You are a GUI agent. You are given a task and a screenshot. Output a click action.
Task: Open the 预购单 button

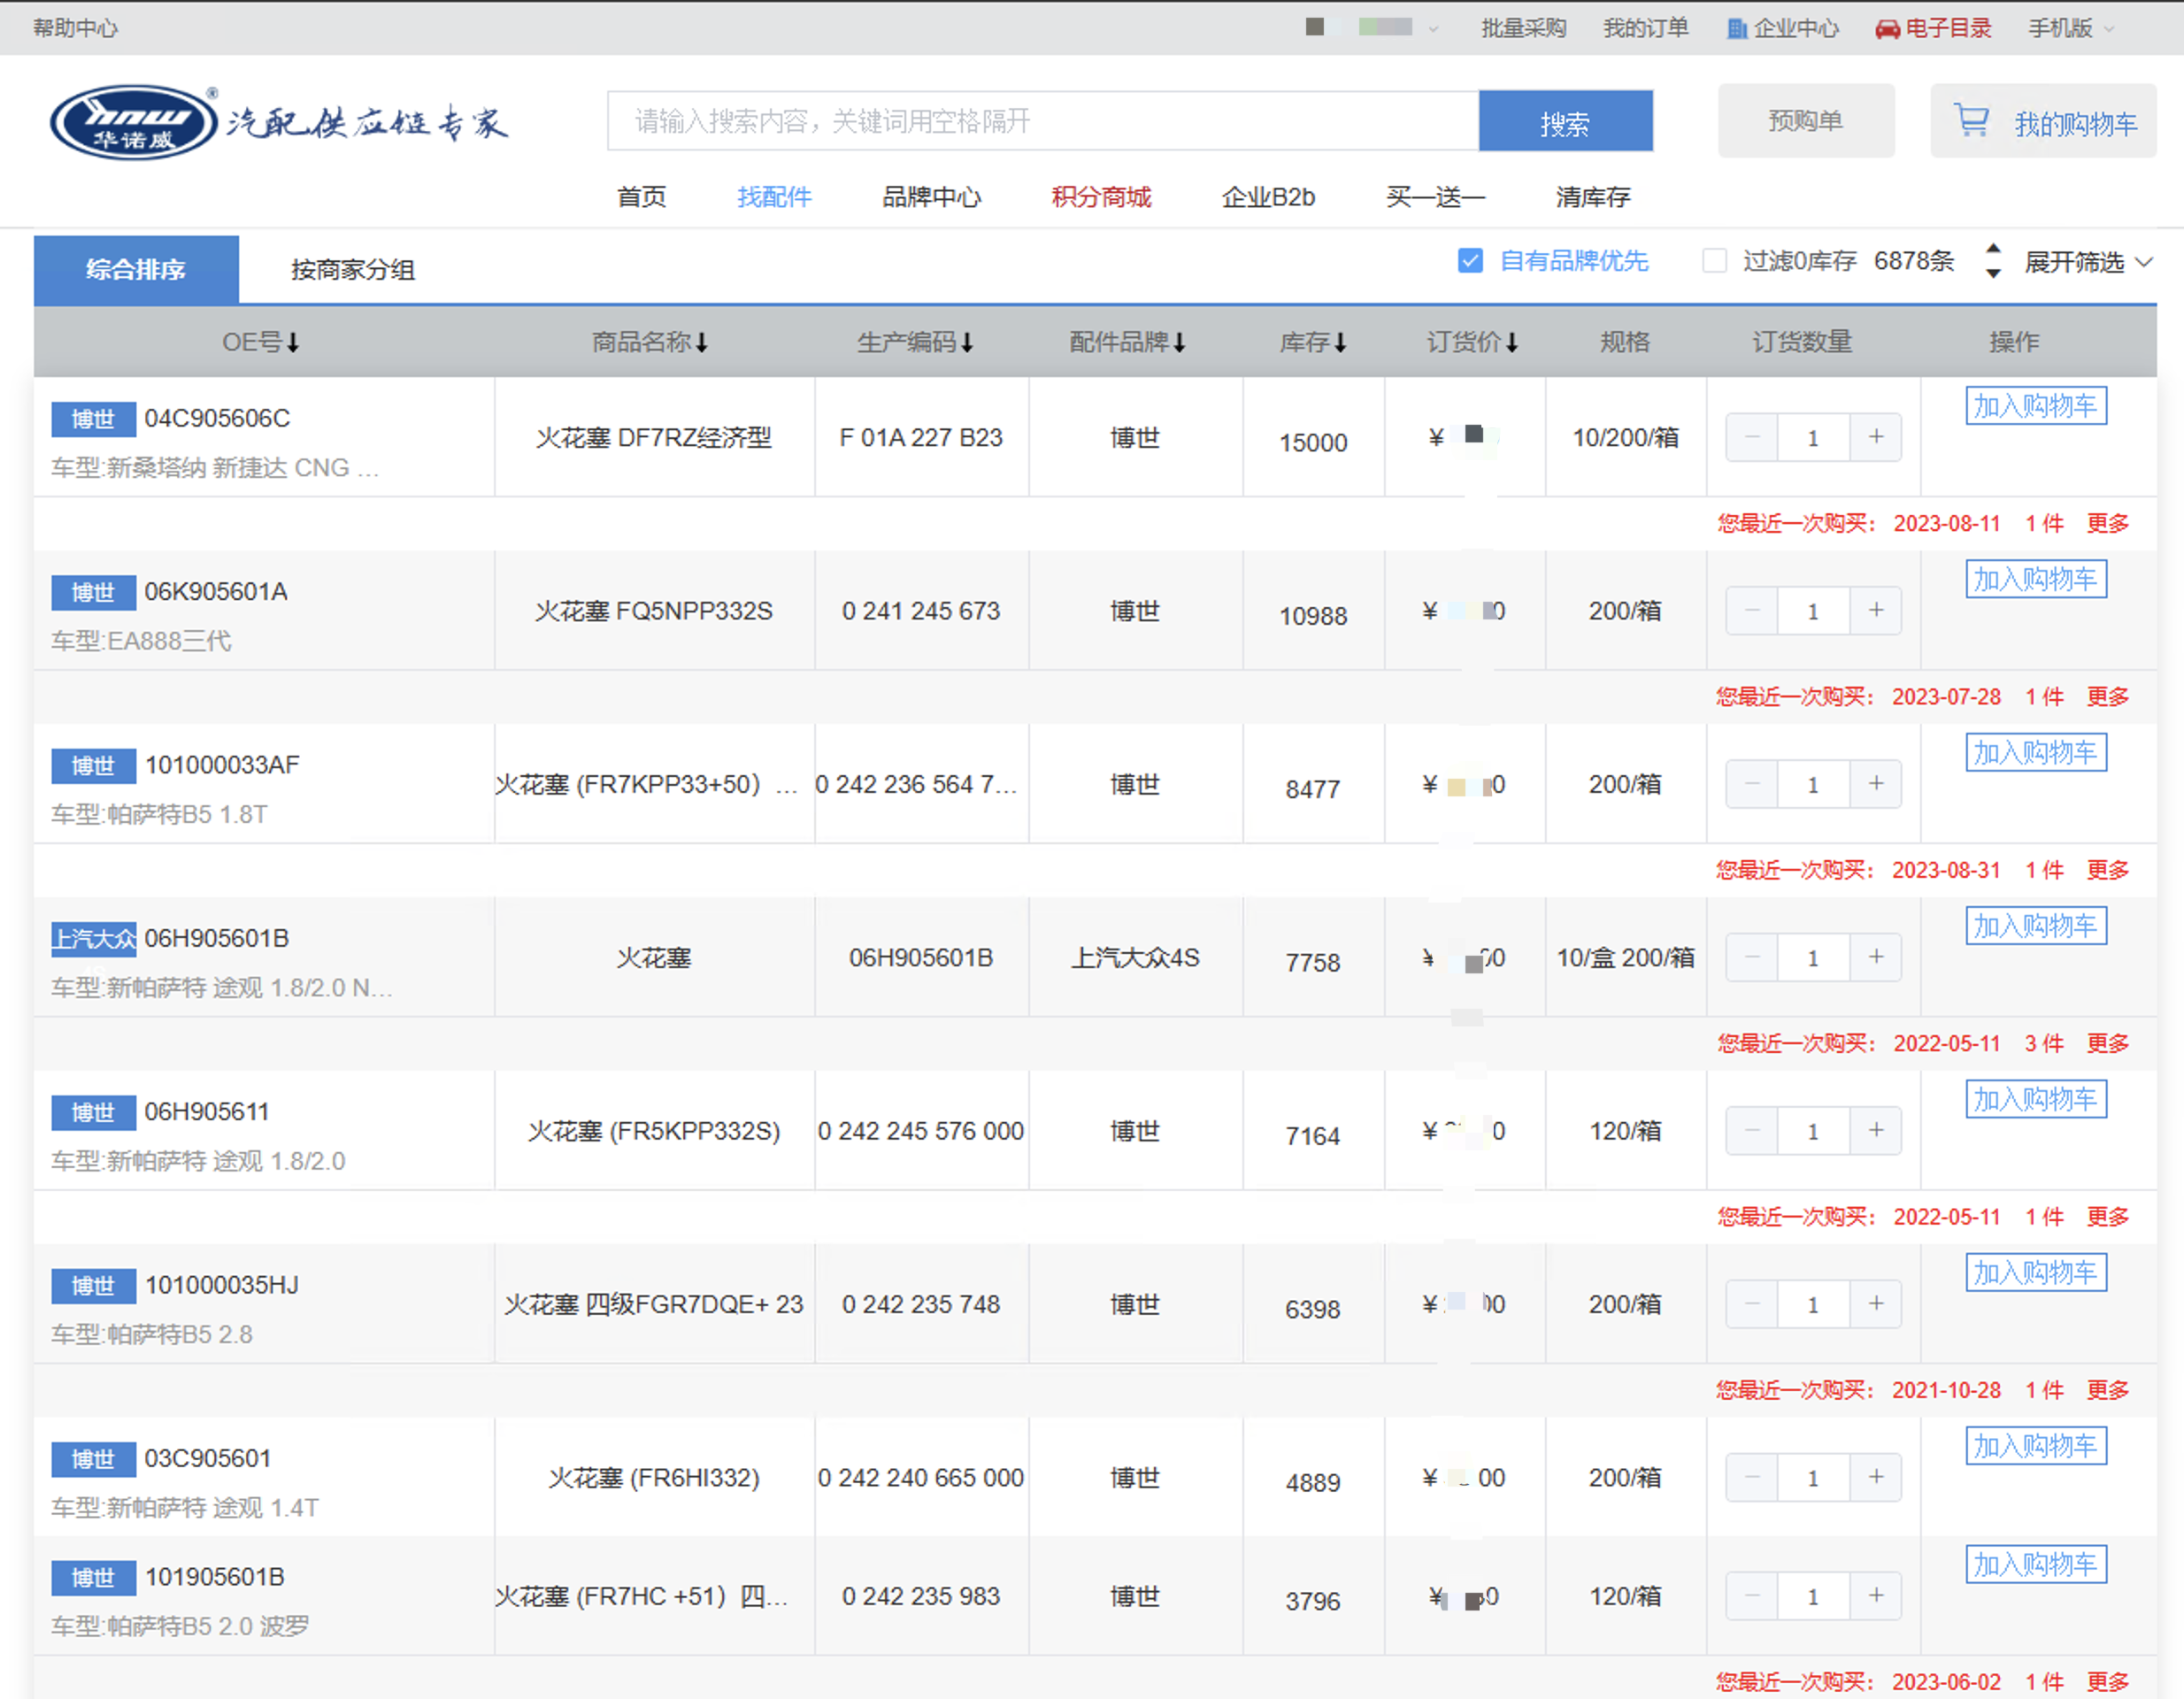1805,121
